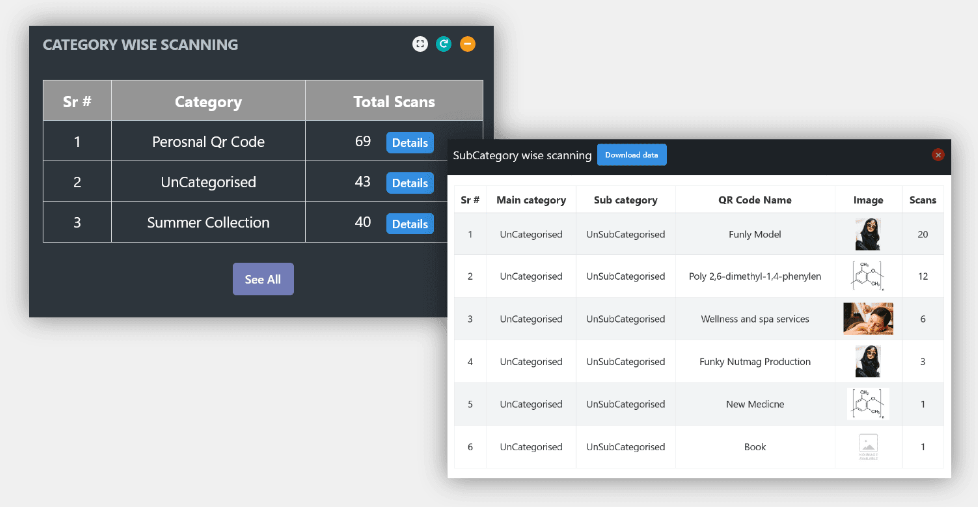Click the Book placeholder image icon
The image size is (978, 507).
tap(867, 447)
